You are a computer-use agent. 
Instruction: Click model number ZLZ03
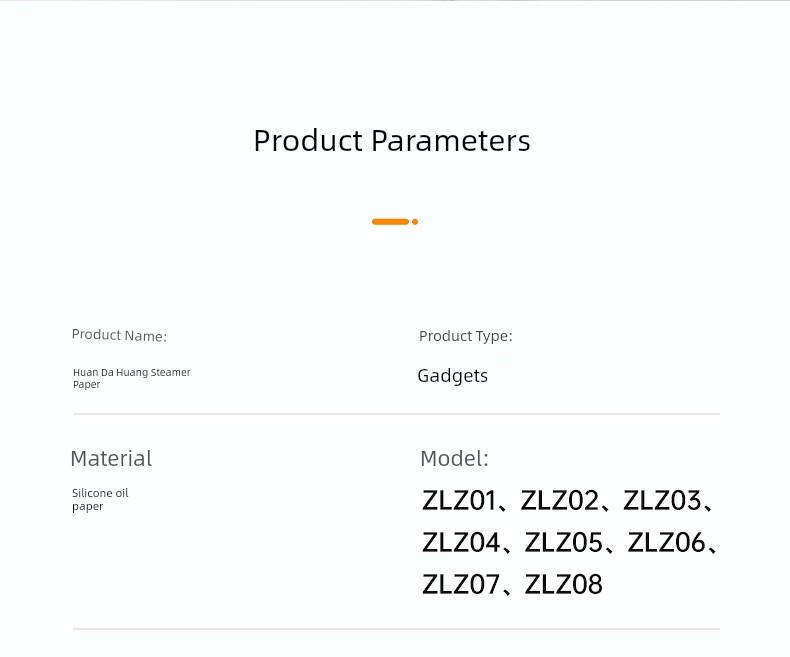click(x=662, y=501)
